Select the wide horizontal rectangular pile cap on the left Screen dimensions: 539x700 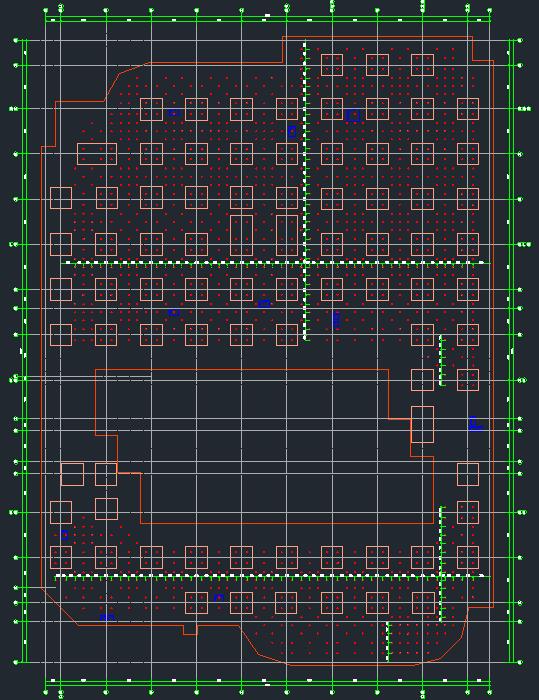[97, 154]
